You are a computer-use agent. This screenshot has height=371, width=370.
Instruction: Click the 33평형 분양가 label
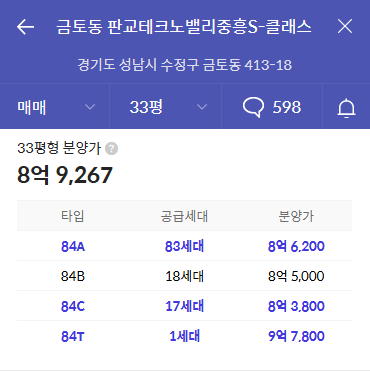pyautogui.click(x=59, y=148)
